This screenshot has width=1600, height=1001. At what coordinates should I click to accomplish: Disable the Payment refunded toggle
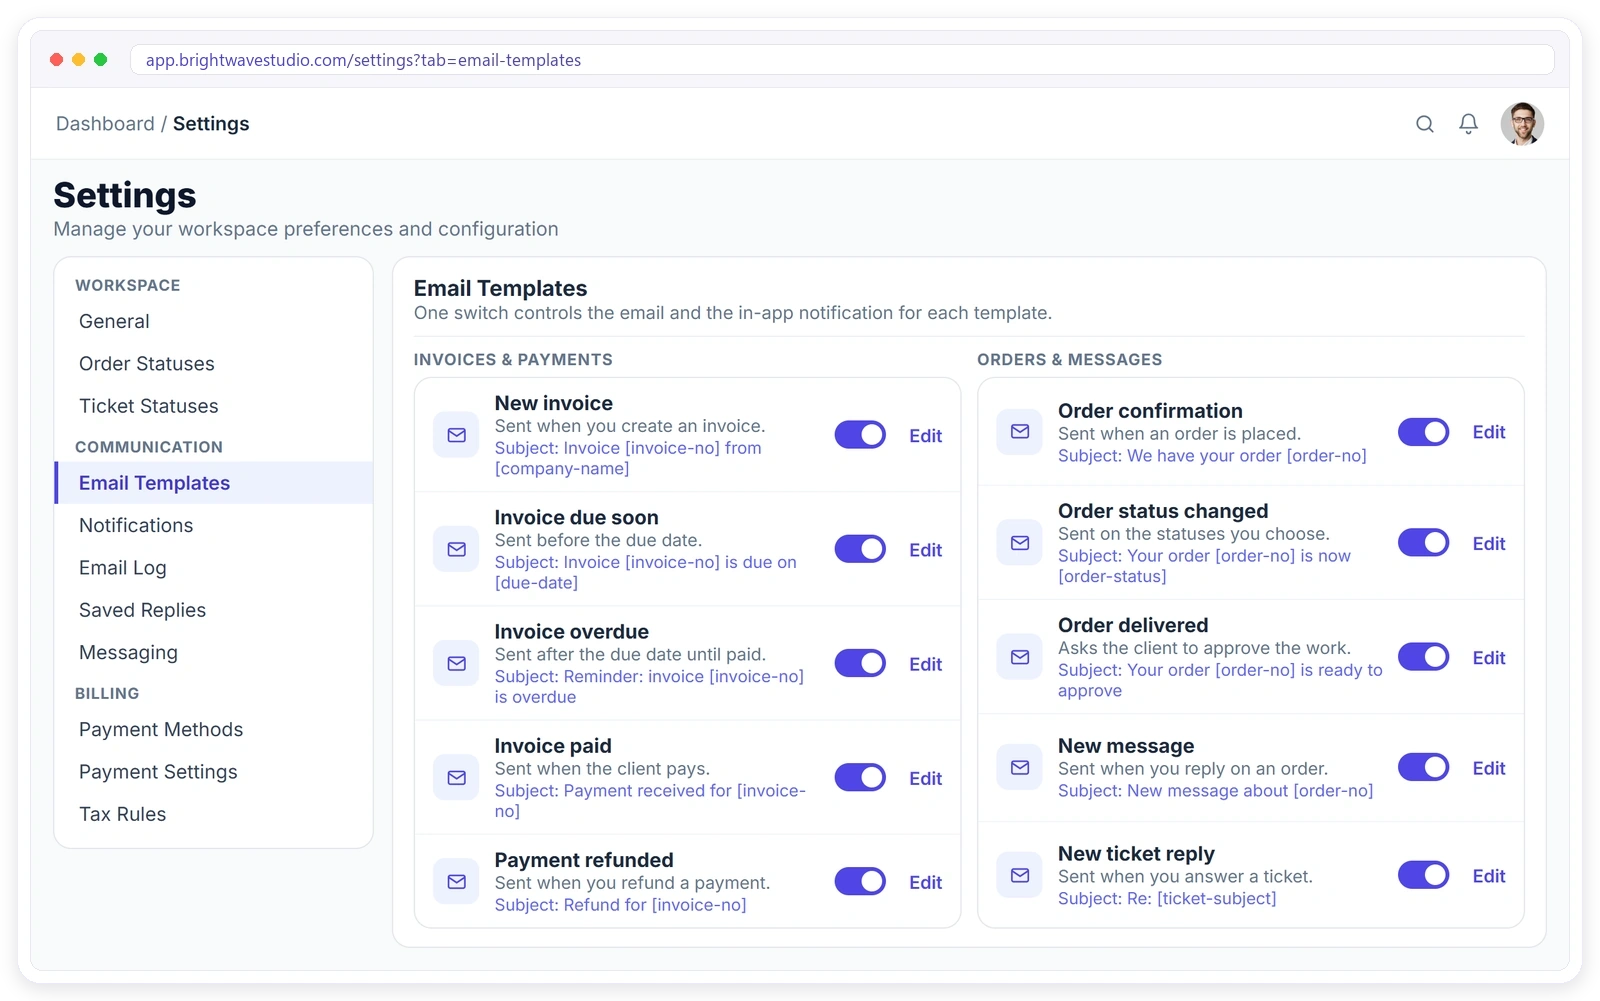(x=860, y=881)
